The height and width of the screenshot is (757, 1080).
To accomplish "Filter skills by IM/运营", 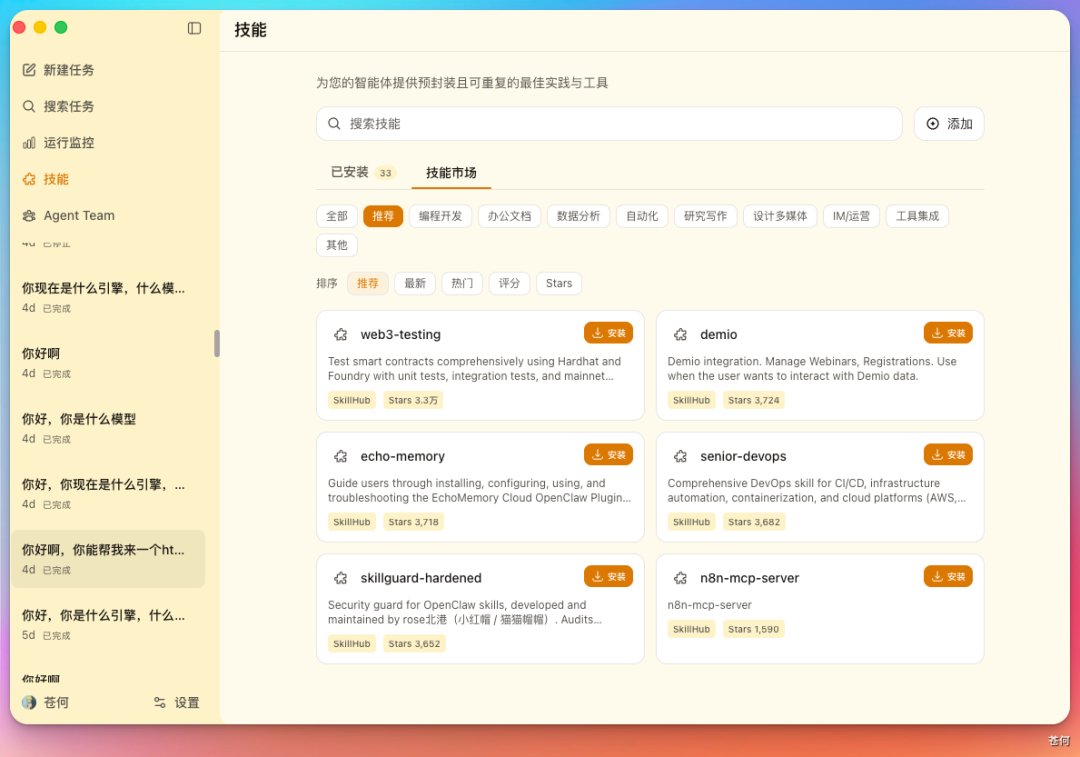I will point(851,216).
